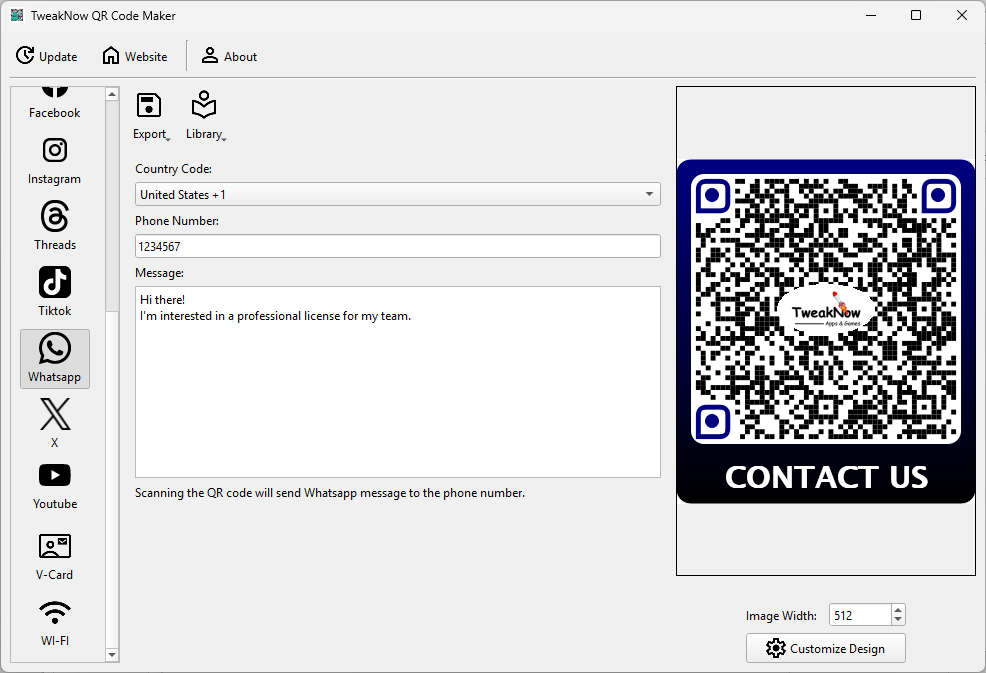Image resolution: width=986 pixels, height=673 pixels.
Task: Click inside the Message text area
Action: tap(397, 400)
